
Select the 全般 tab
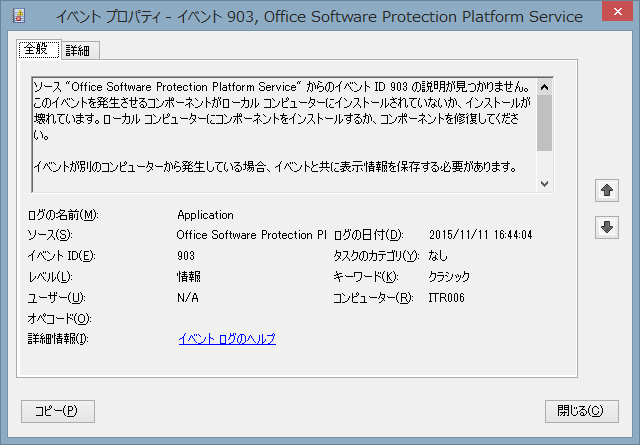(x=39, y=49)
